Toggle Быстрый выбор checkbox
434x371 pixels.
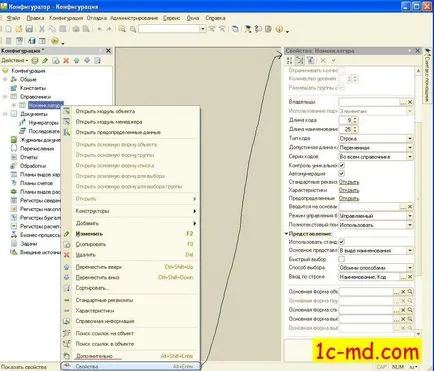click(341, 259)
